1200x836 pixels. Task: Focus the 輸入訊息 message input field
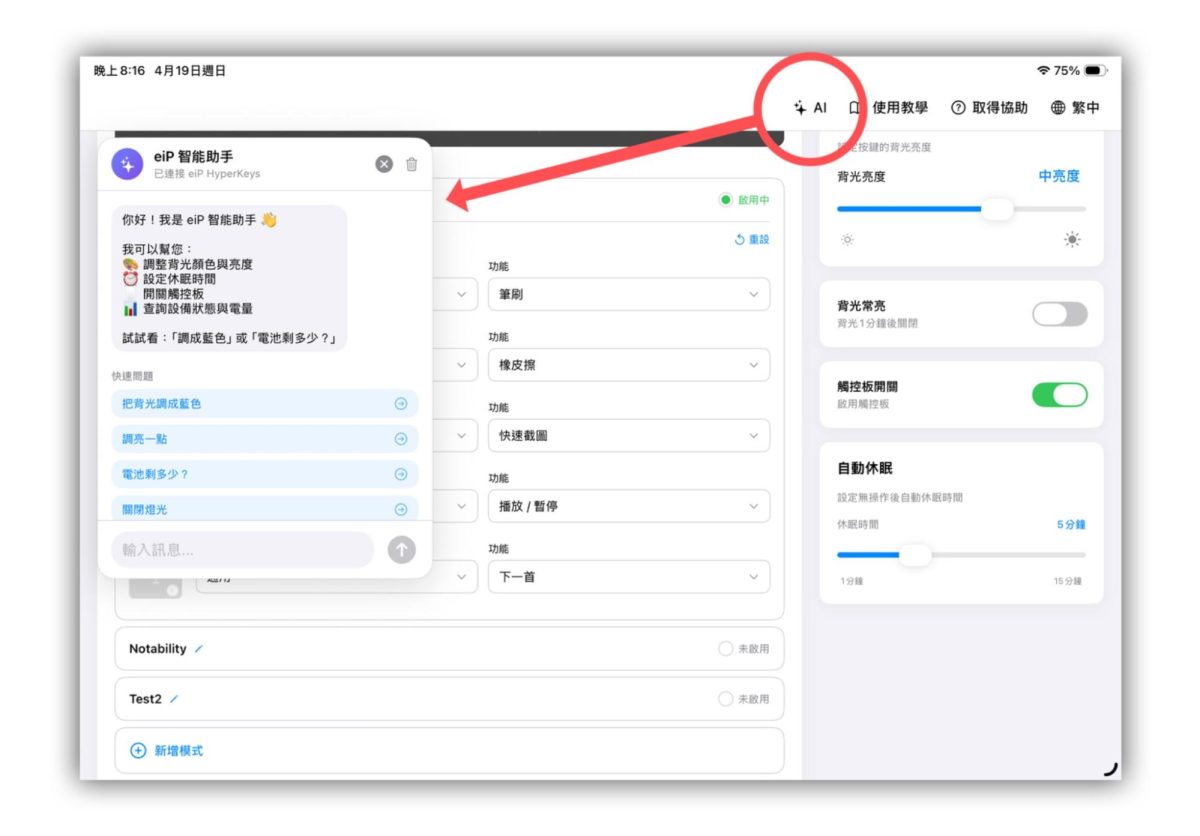coord(243,550)
